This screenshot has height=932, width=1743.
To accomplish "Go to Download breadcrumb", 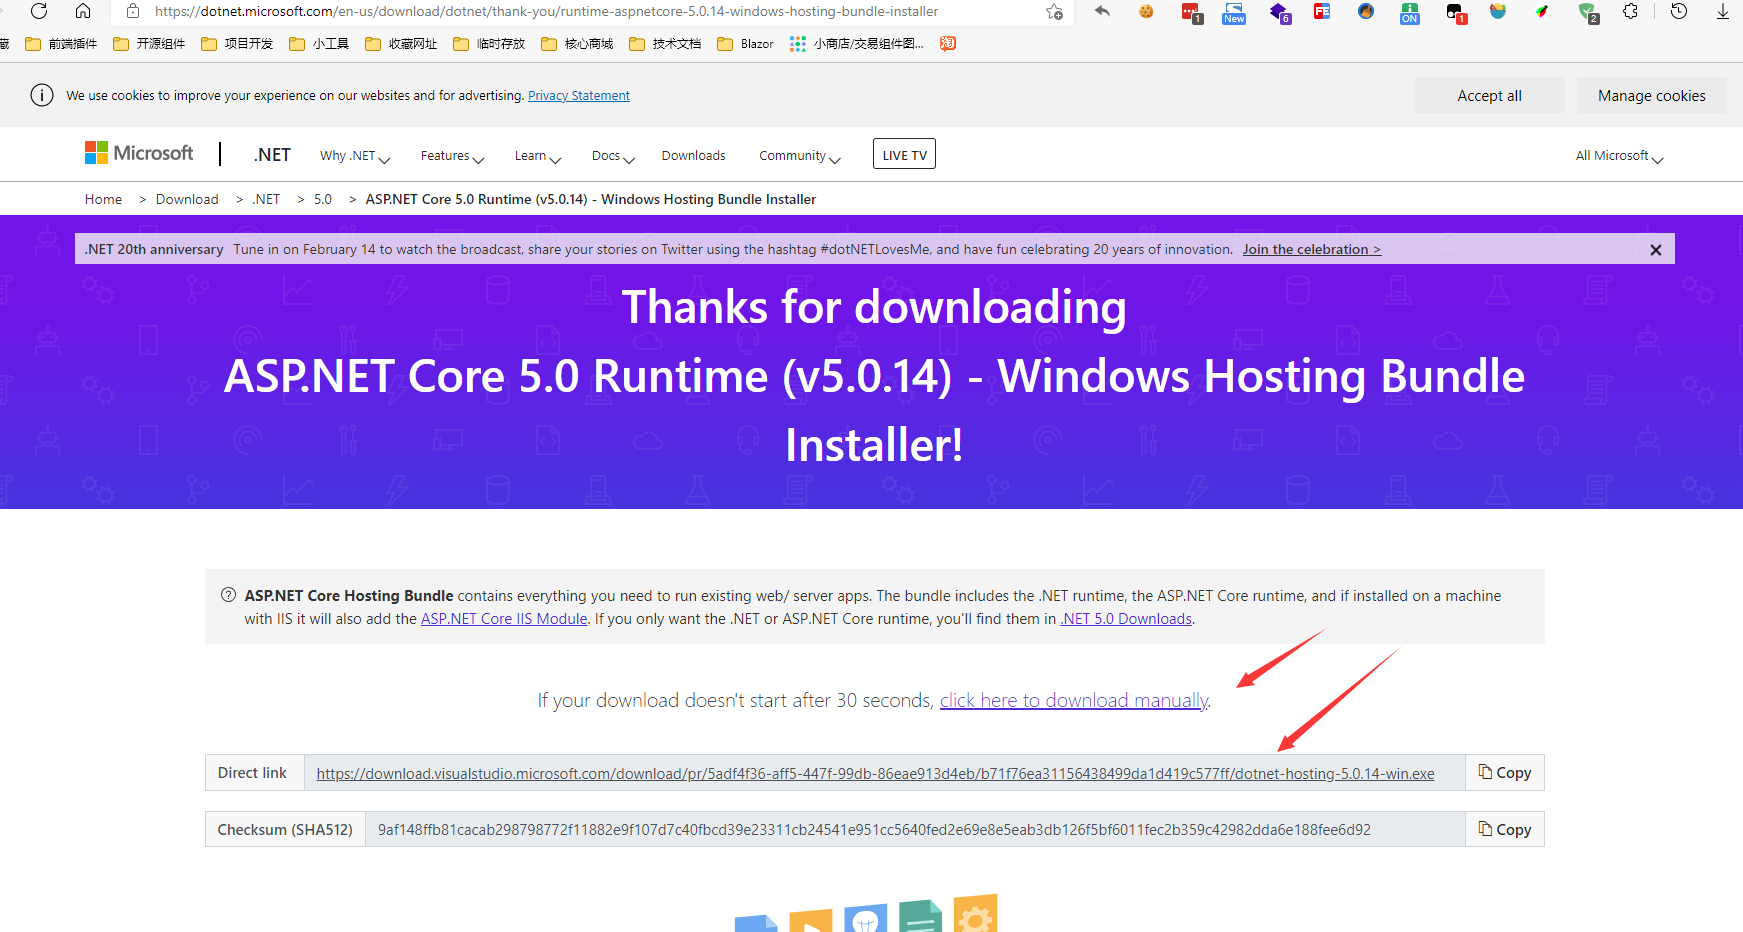I will point(187,200).
